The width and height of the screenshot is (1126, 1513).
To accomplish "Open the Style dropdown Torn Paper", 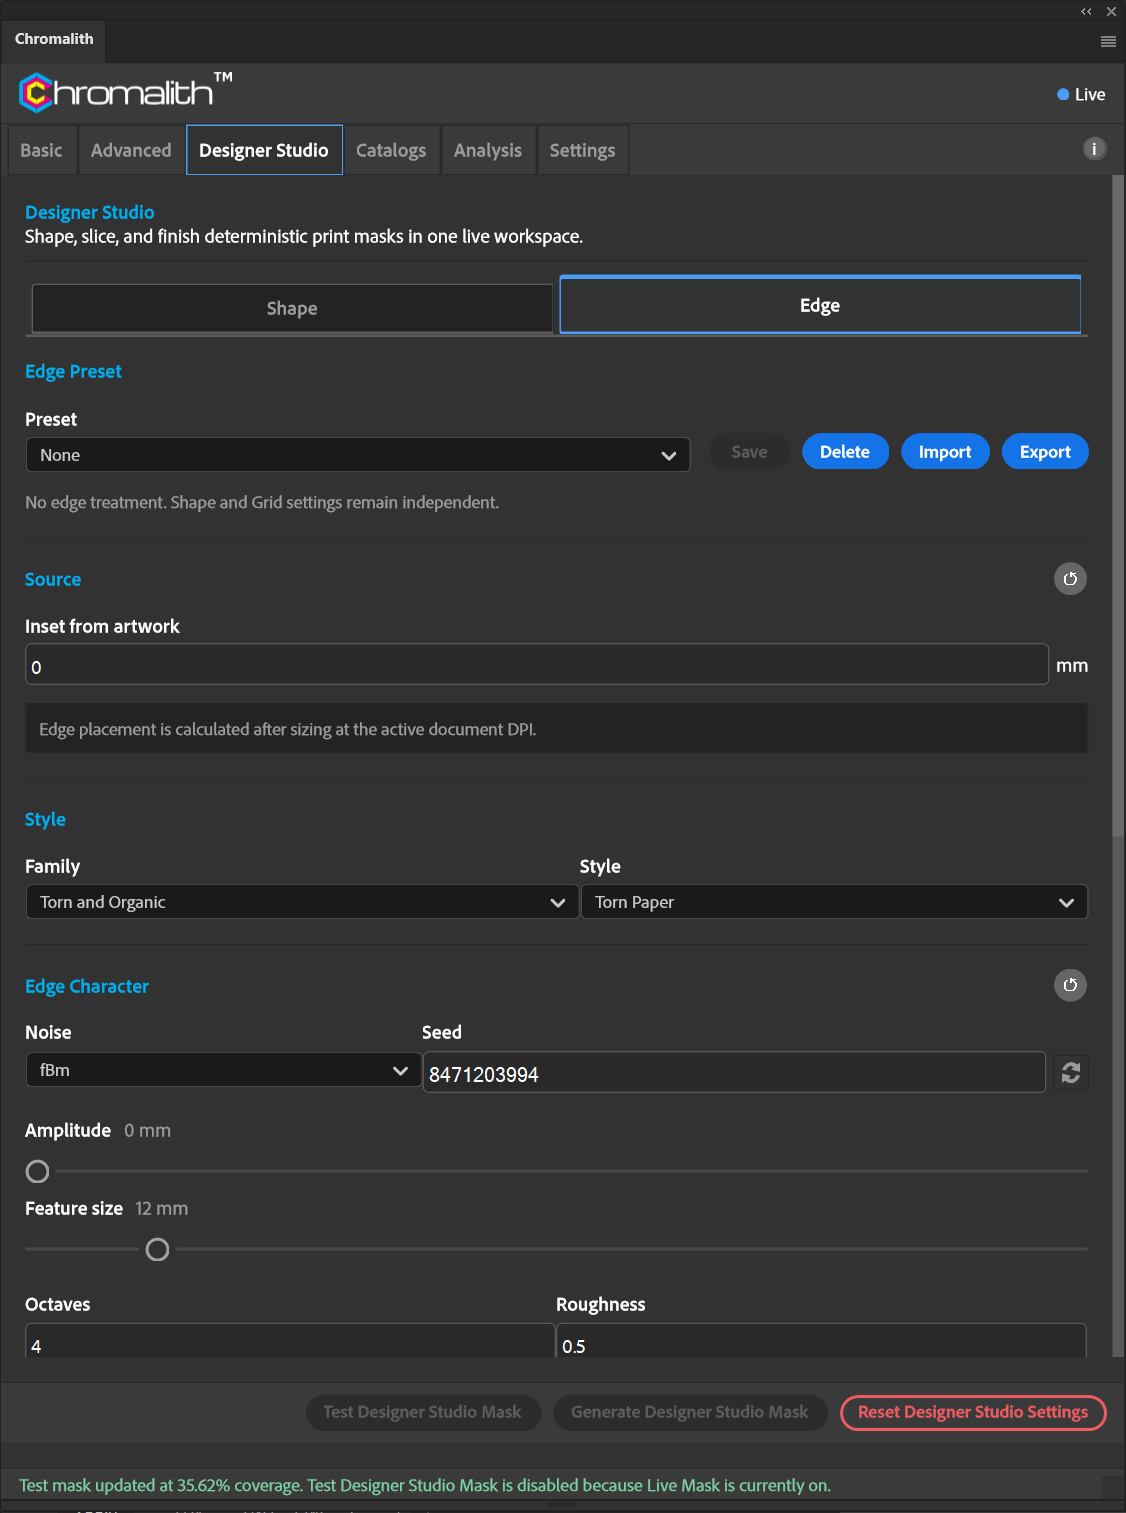I will point(834,902).
